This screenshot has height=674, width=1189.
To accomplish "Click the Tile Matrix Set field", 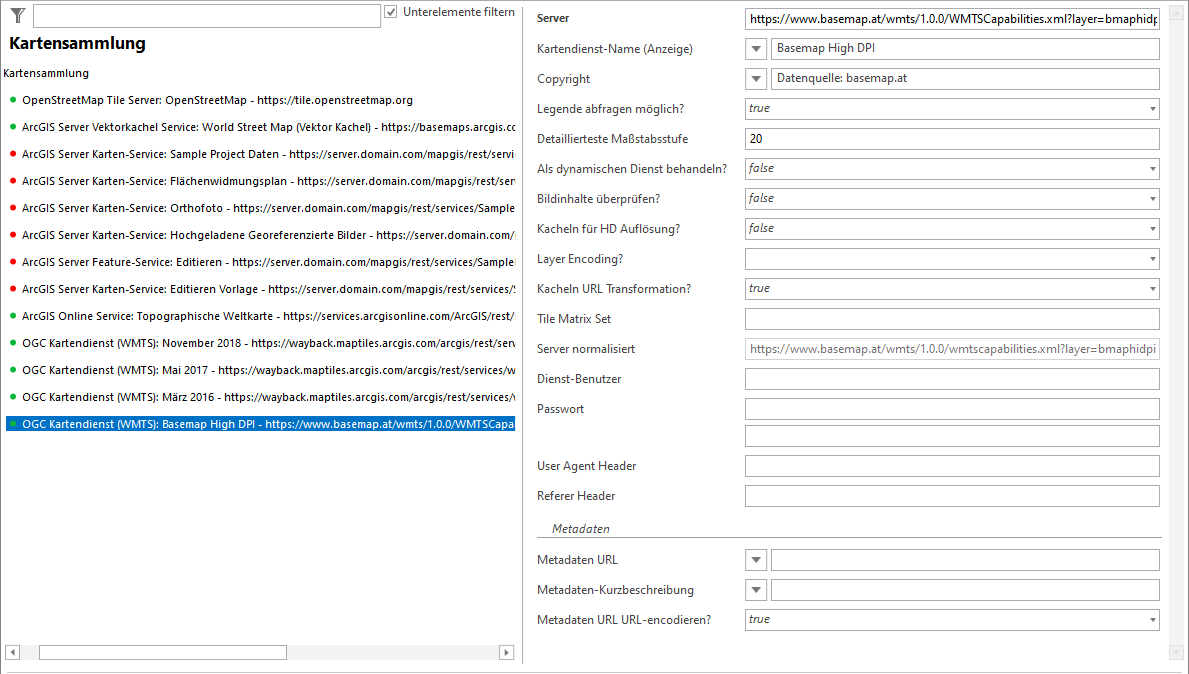I will (951, 319).
